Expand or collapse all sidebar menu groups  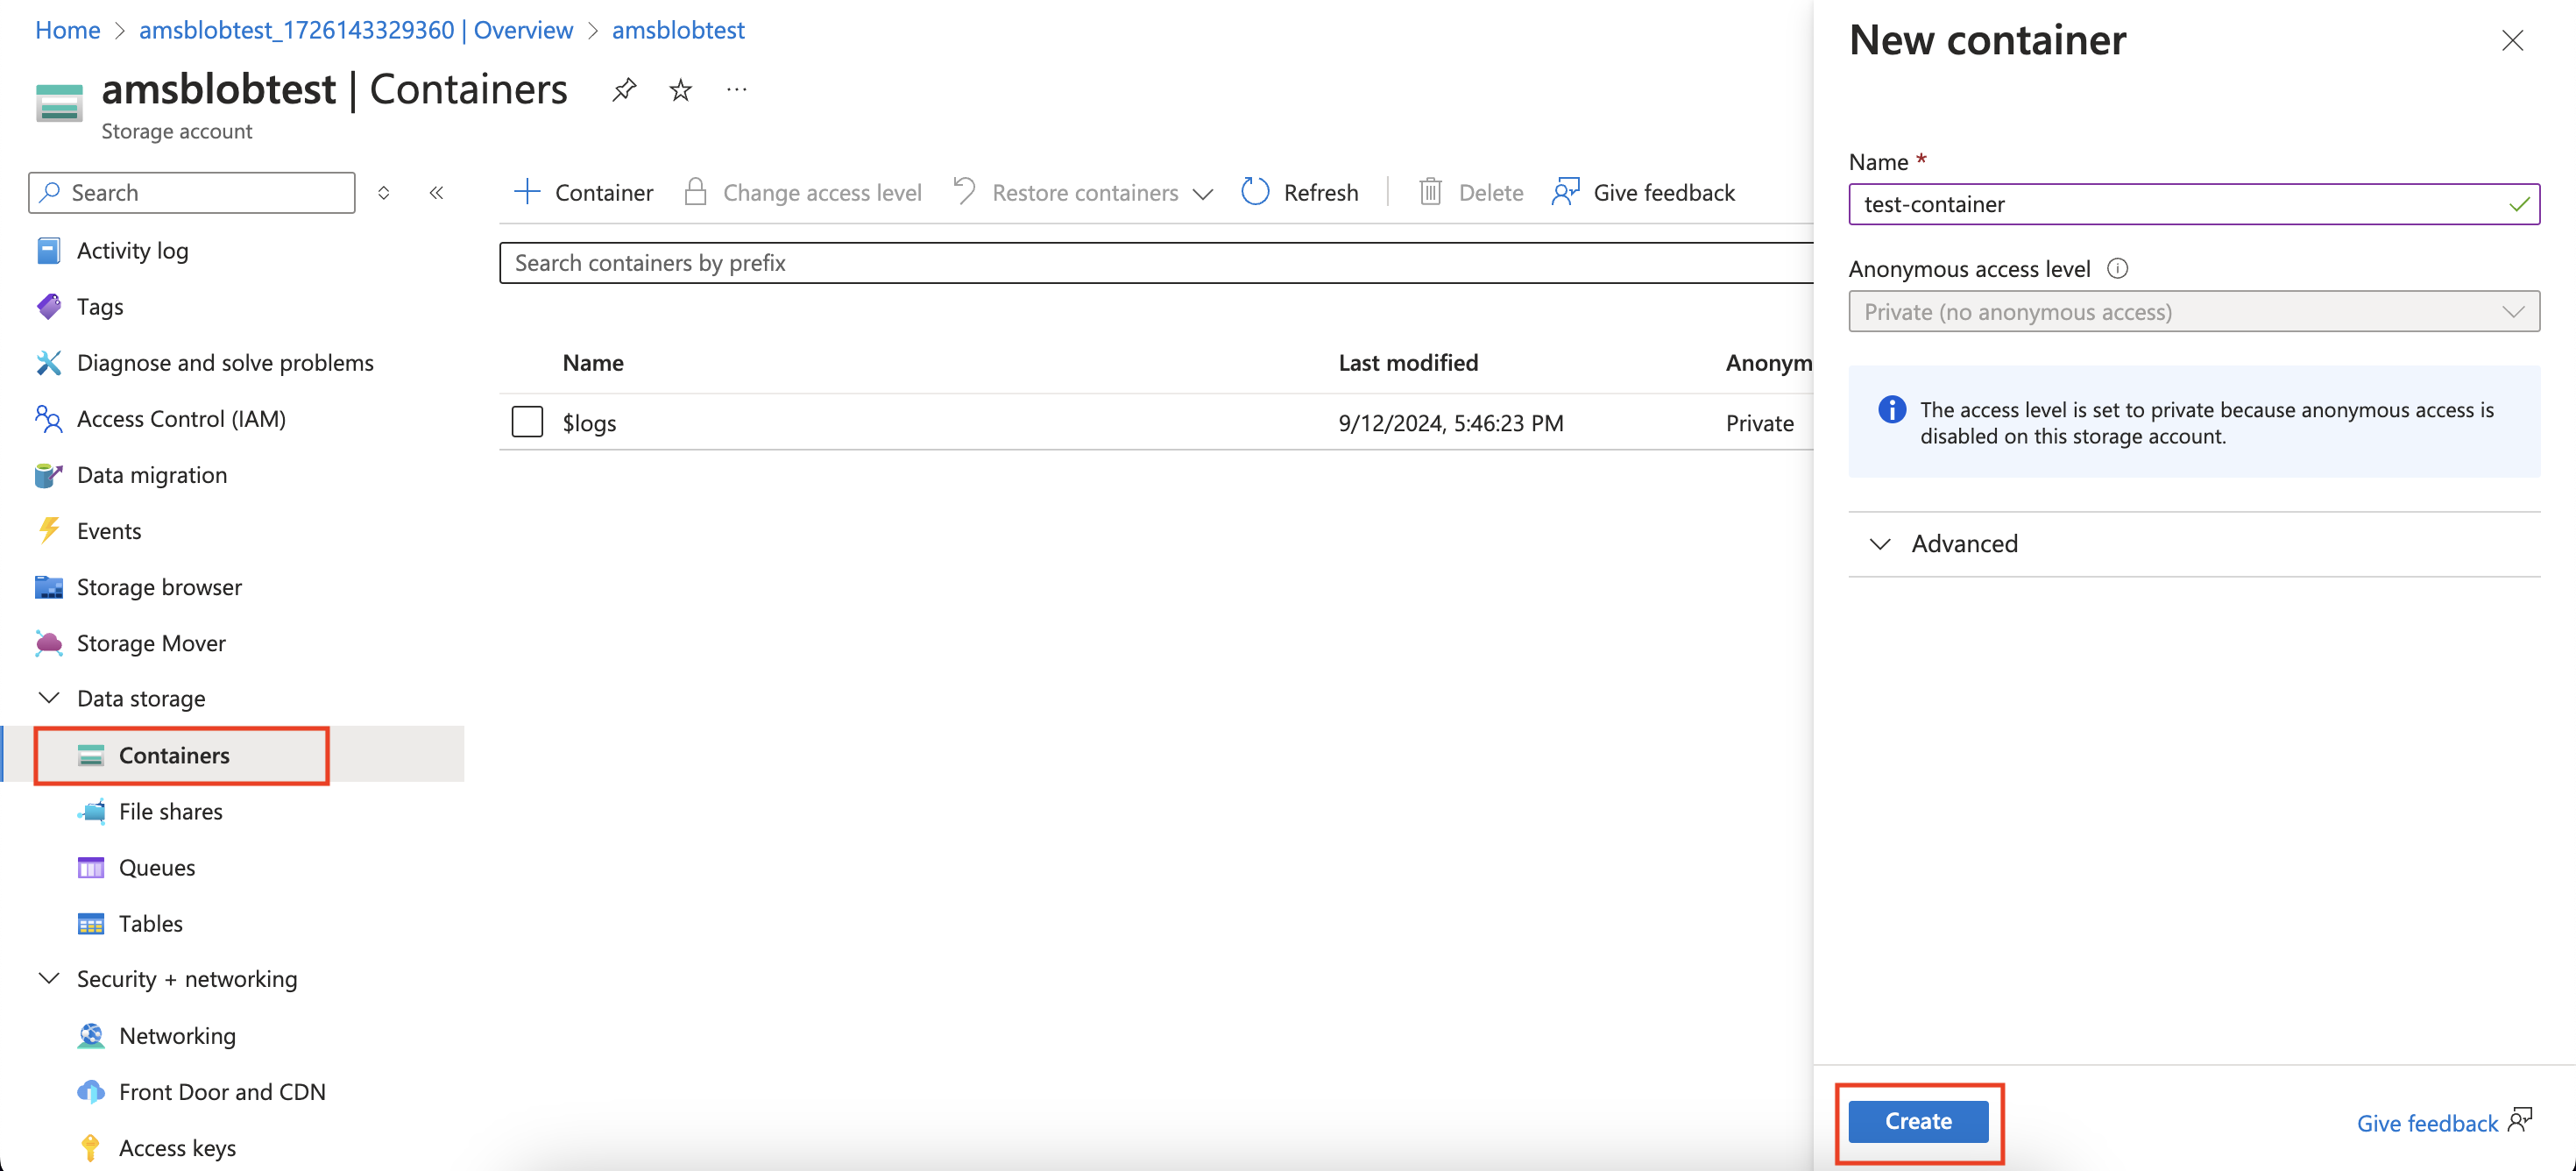383,193
